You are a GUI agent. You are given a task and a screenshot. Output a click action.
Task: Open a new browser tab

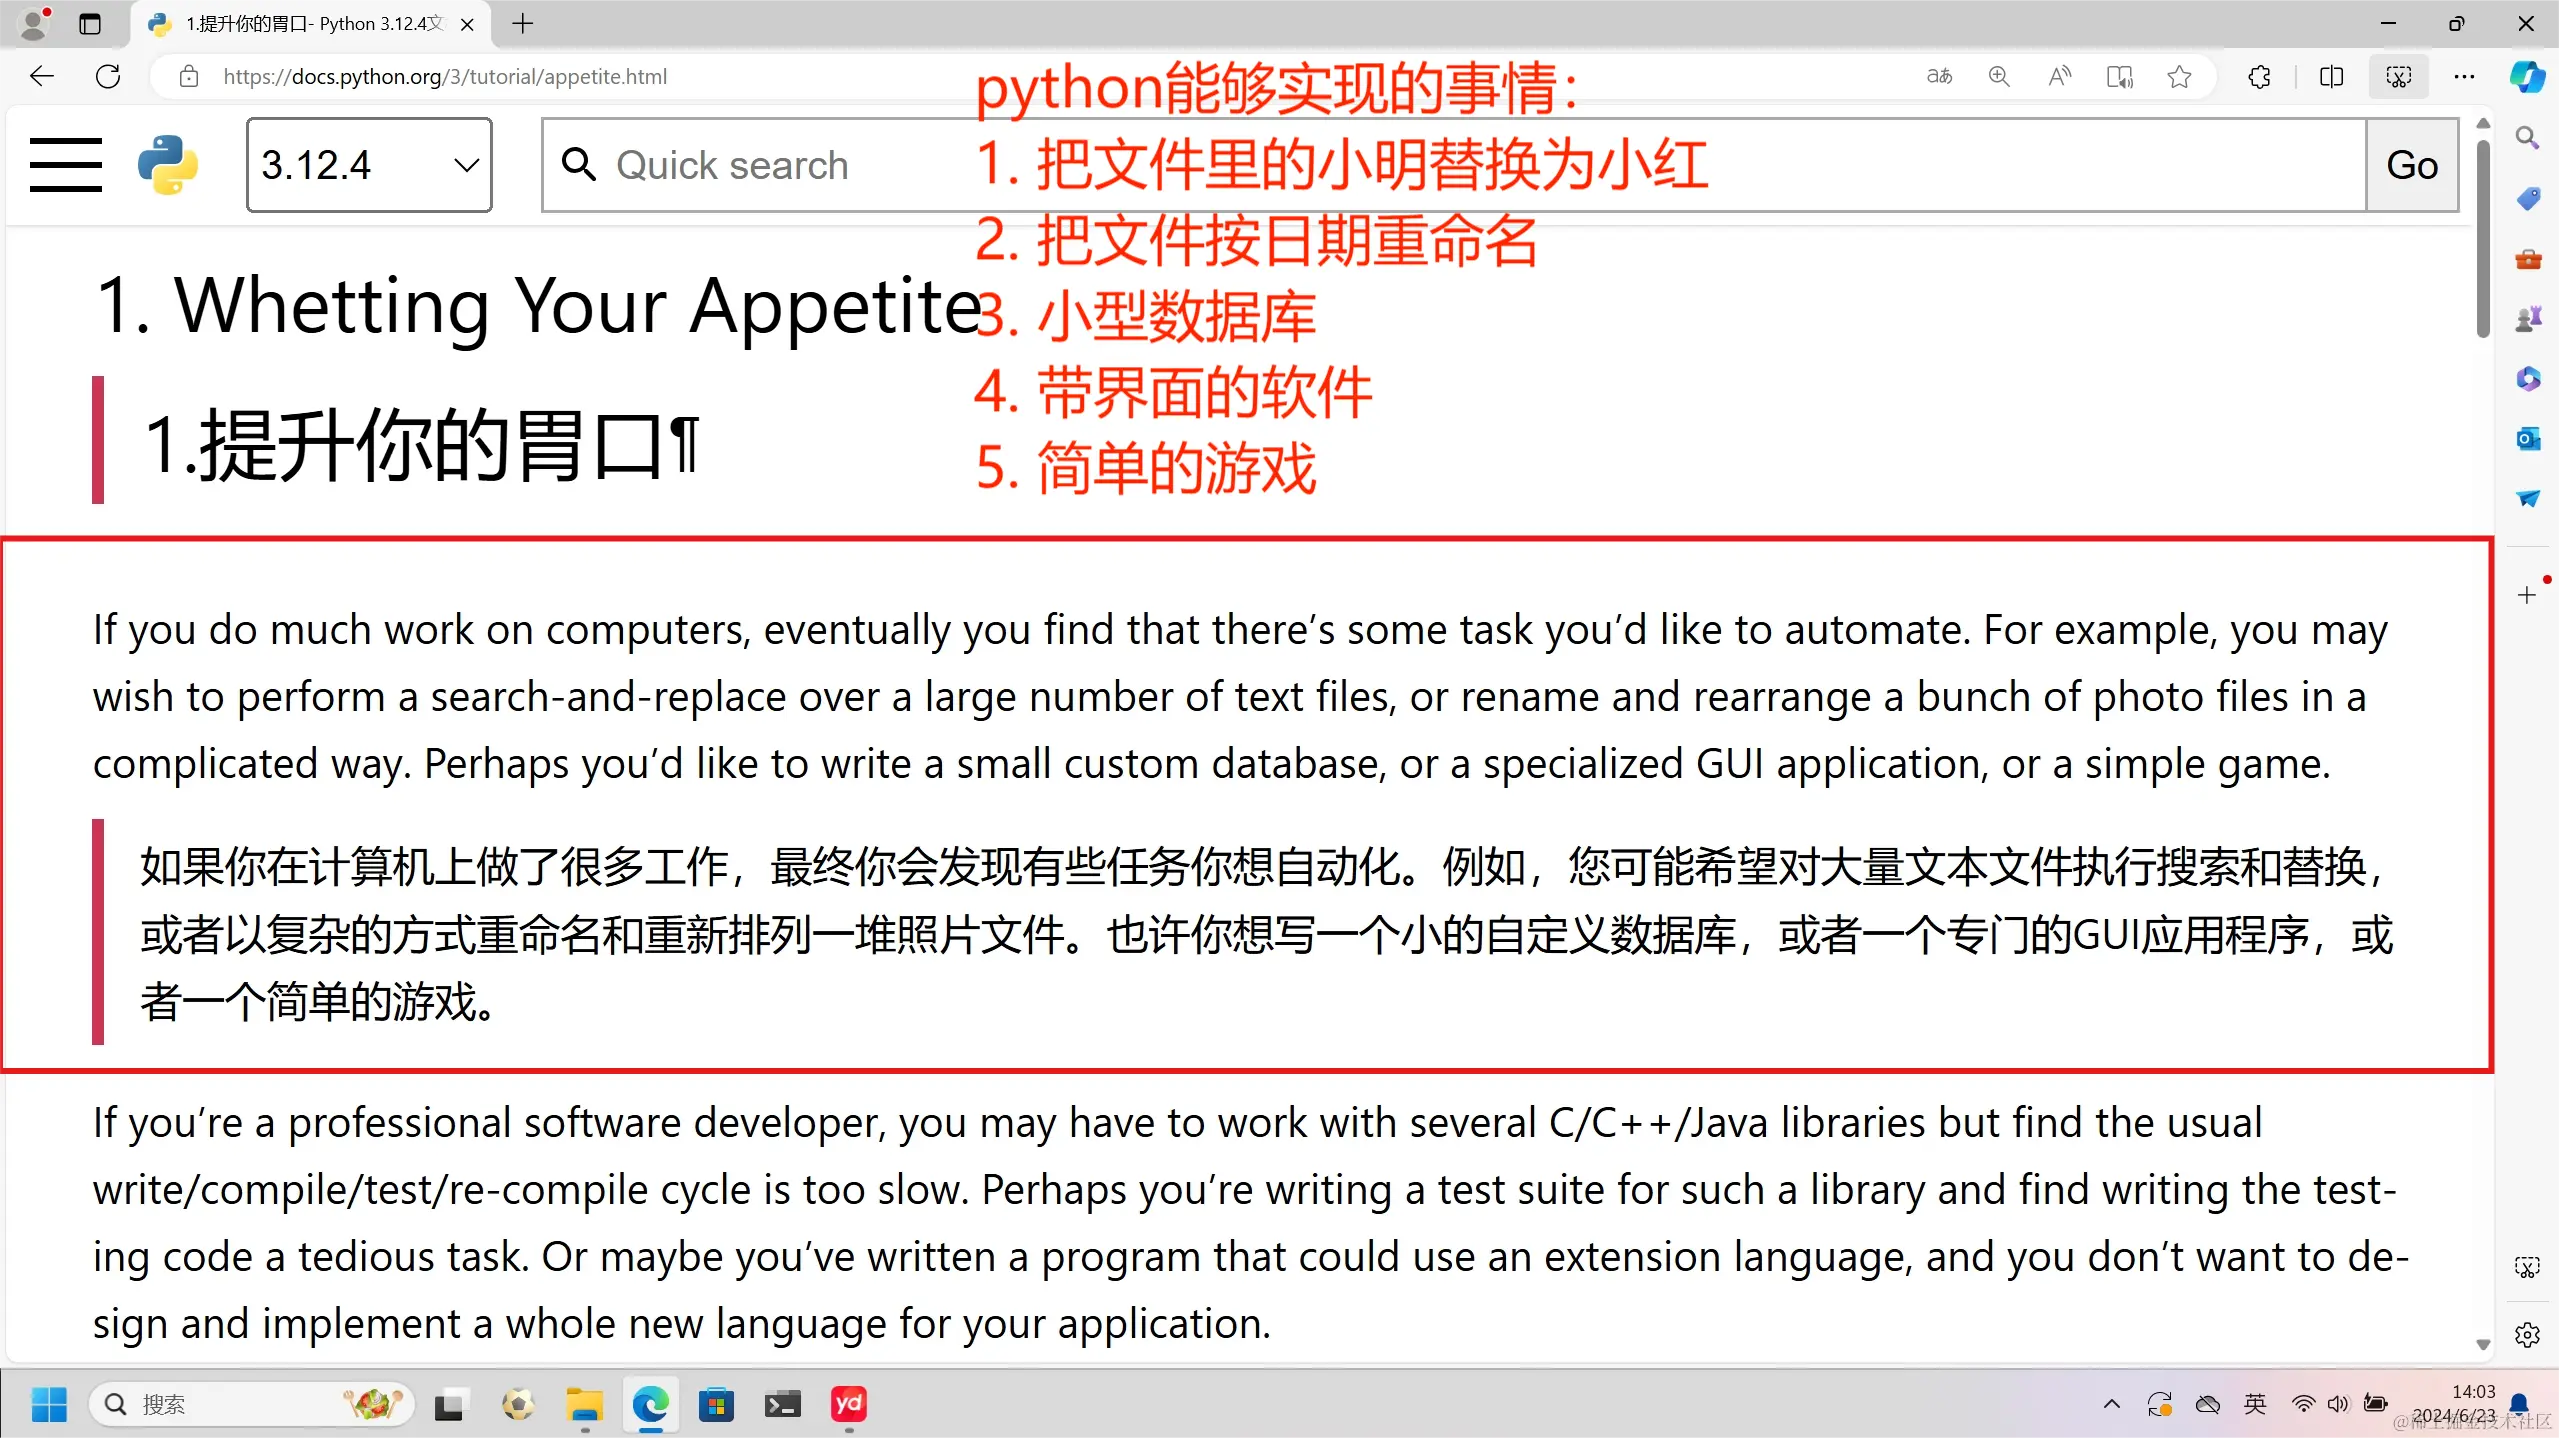(522, 23)
